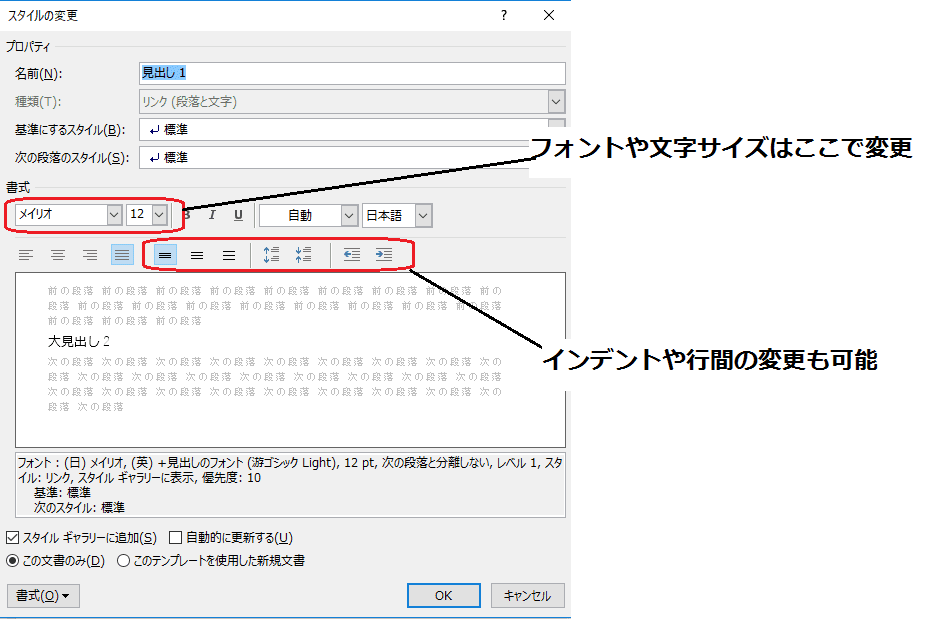Open the 日本語 language dropdown

[x=423, y=215]
